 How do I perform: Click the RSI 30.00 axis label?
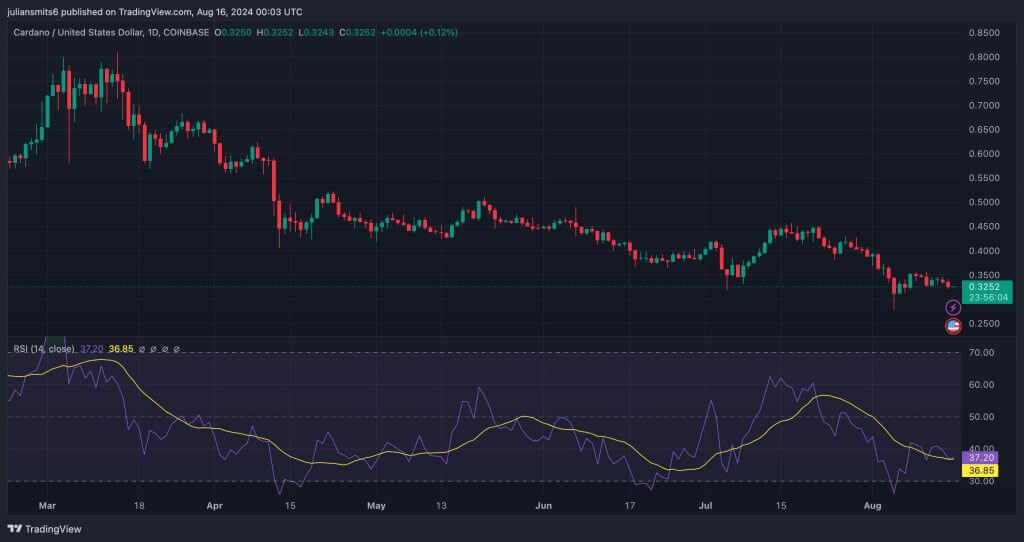(982, 481)
